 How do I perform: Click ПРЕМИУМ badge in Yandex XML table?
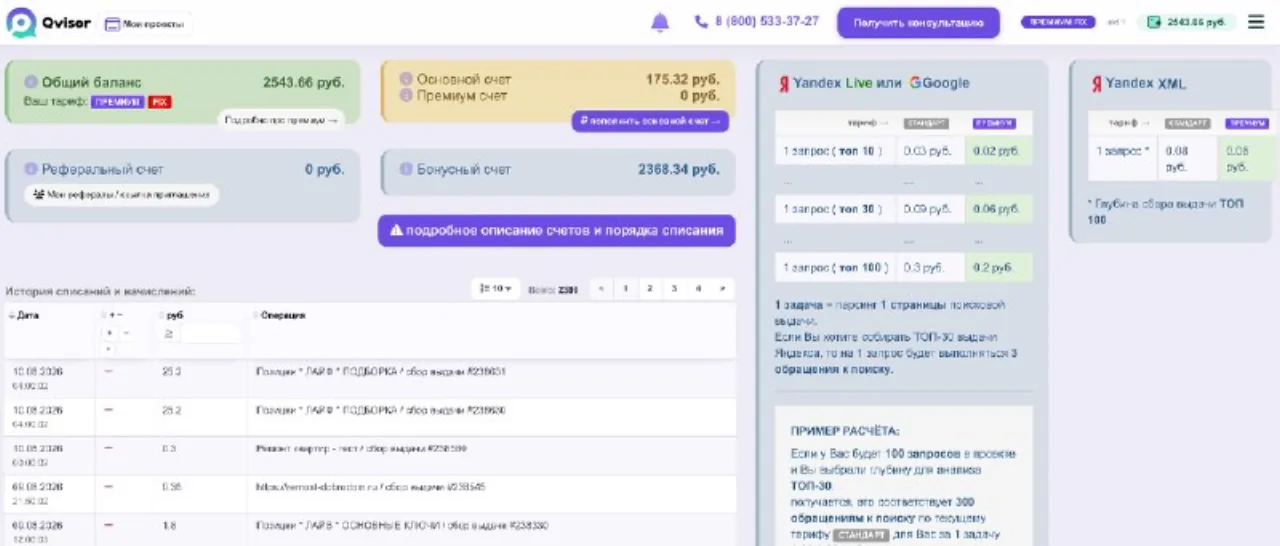tap(1248, 123)
